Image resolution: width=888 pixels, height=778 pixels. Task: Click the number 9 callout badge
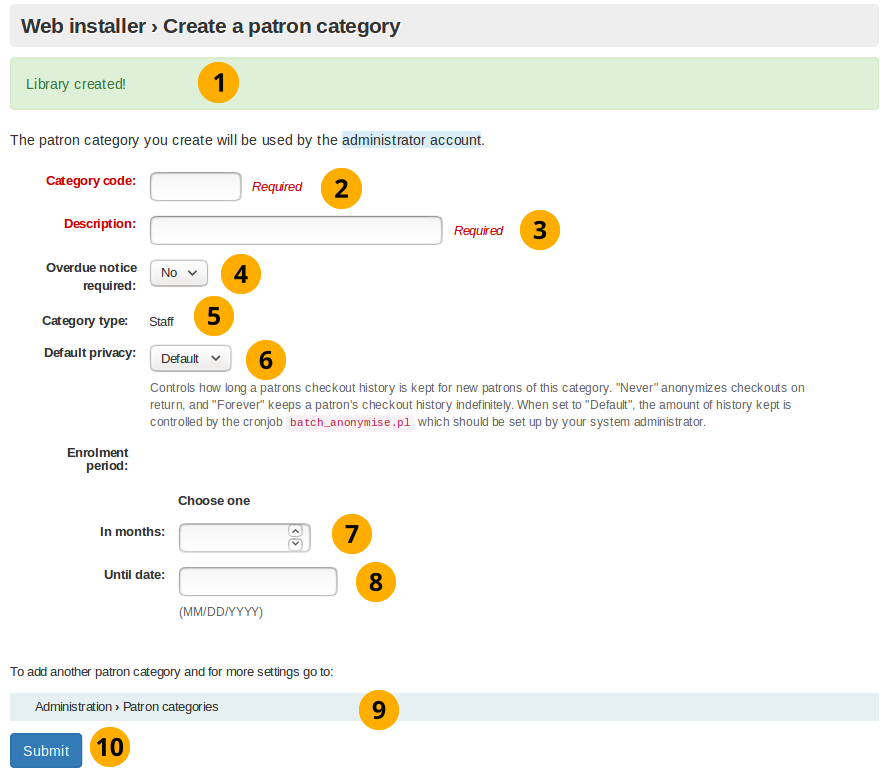[378, 709]
